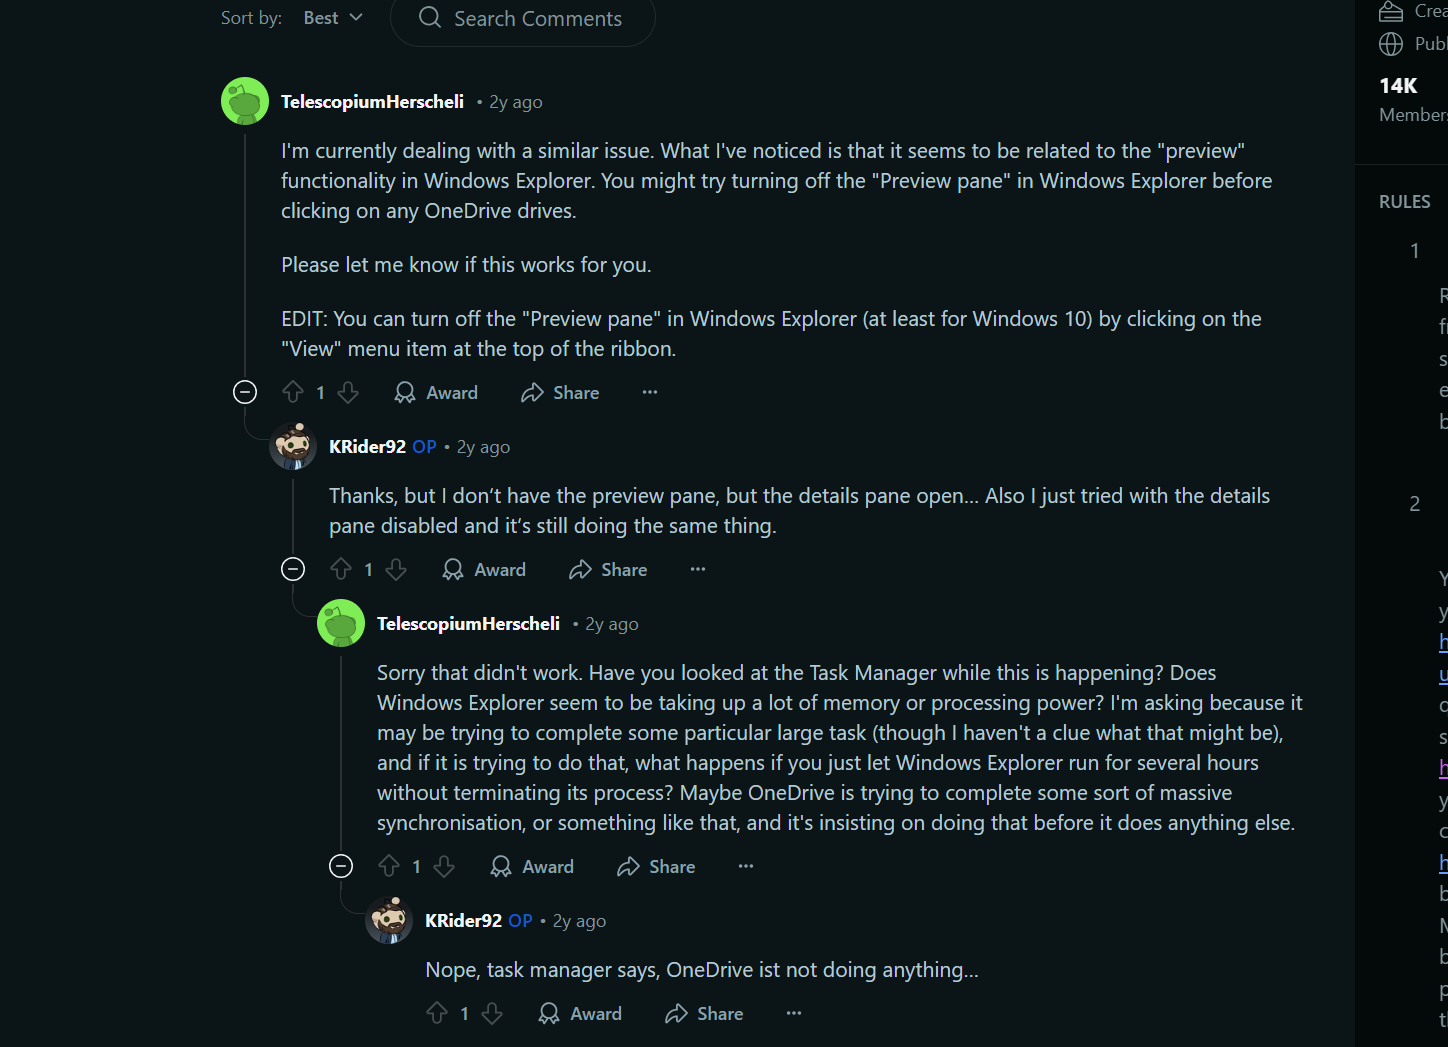
Task: Upvote the Task Manager suggestion comment
Action: 389,866
